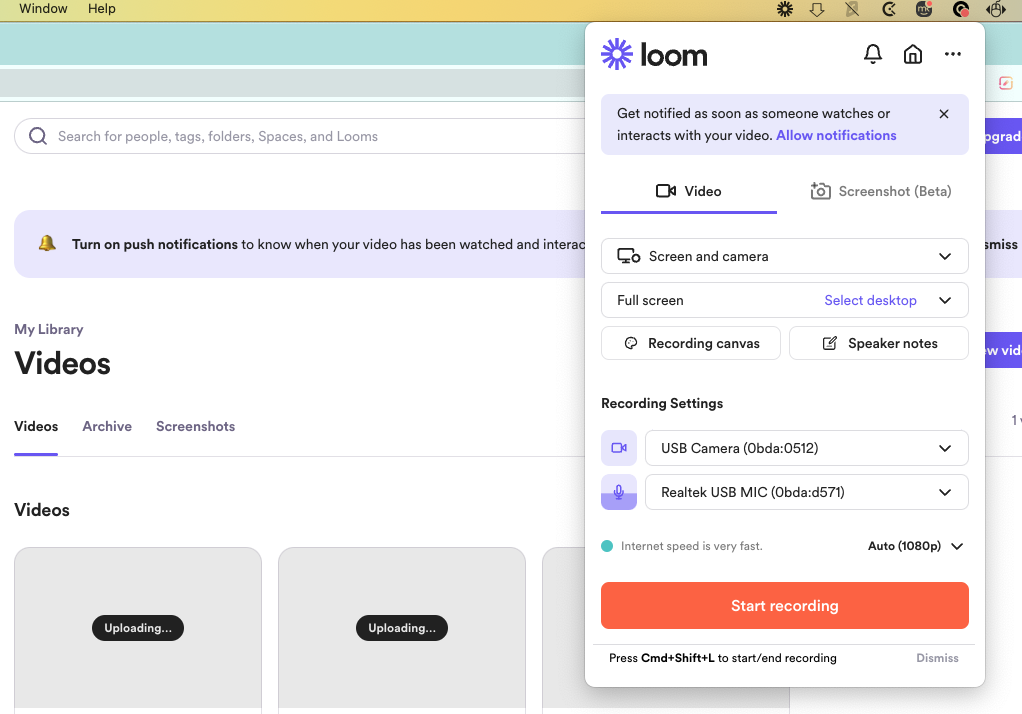This screenshot has height=714, width=1022.
Task: Click the Allow notifications link
Action: [x=836, y=136]
